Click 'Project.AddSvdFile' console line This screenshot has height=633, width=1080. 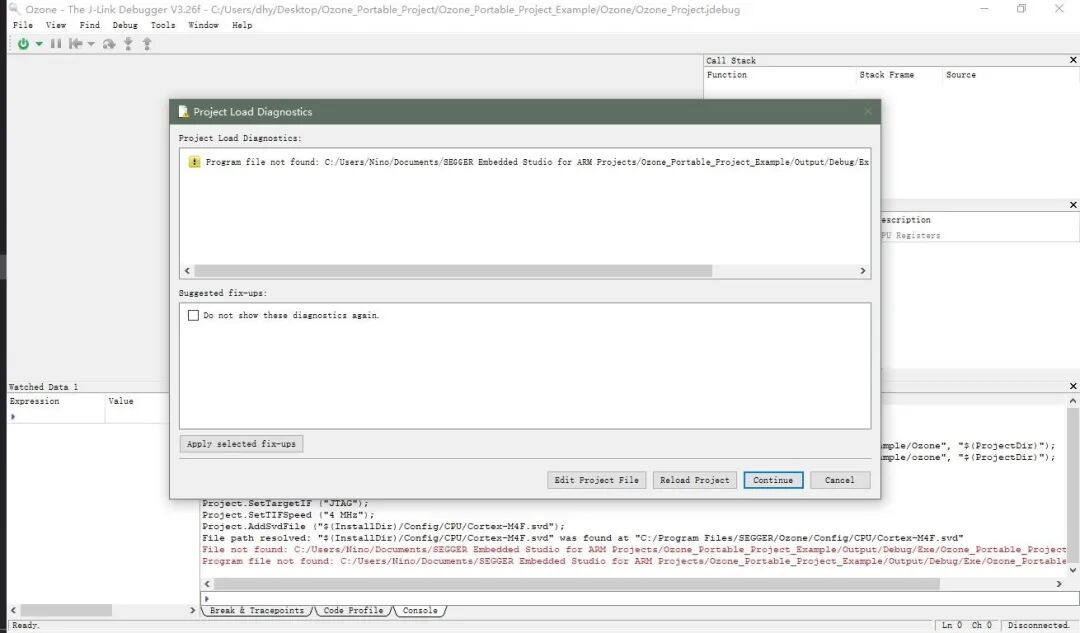coord(383,526)
